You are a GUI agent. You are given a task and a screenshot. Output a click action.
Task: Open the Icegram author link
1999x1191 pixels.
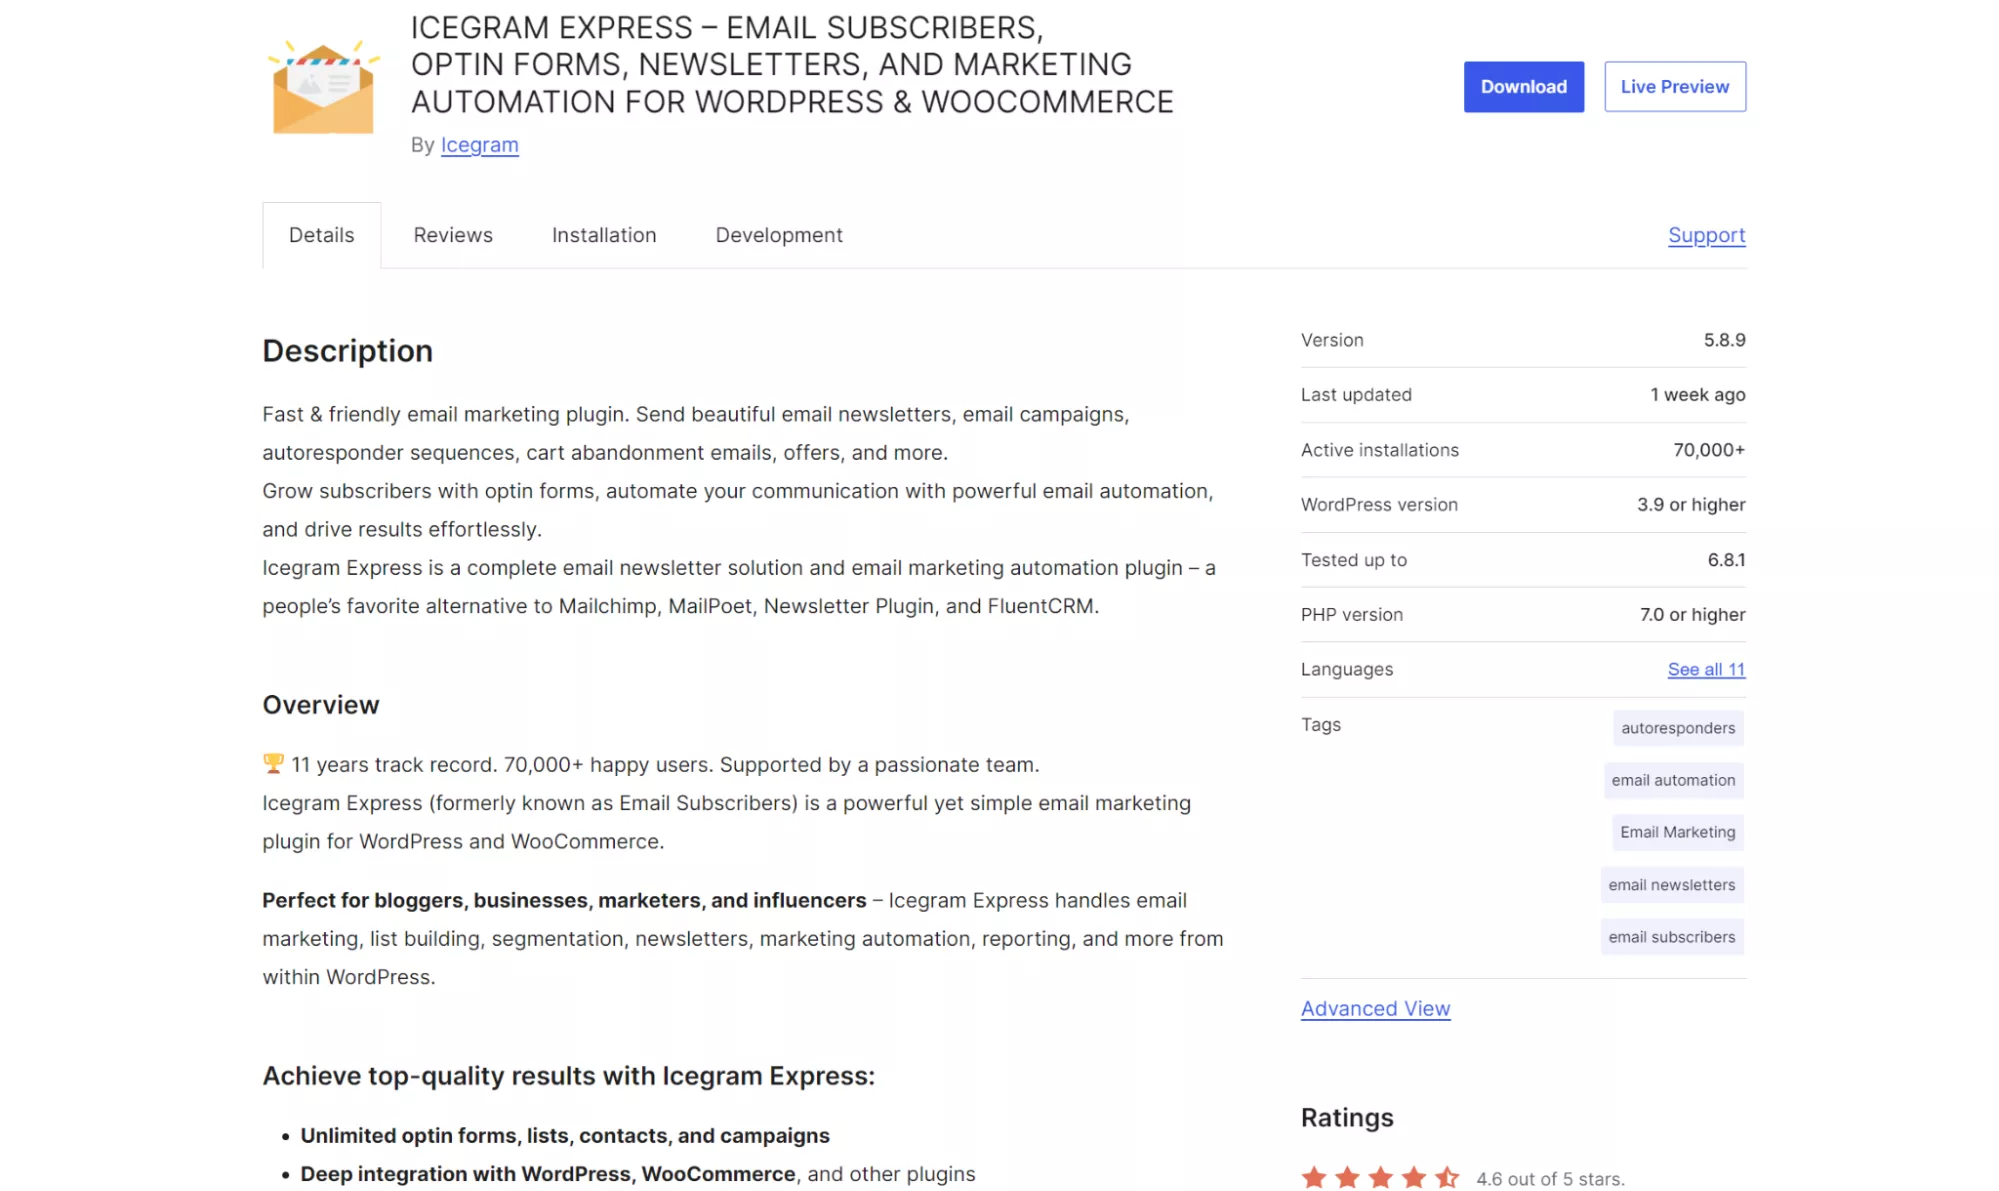pos(479,145)
